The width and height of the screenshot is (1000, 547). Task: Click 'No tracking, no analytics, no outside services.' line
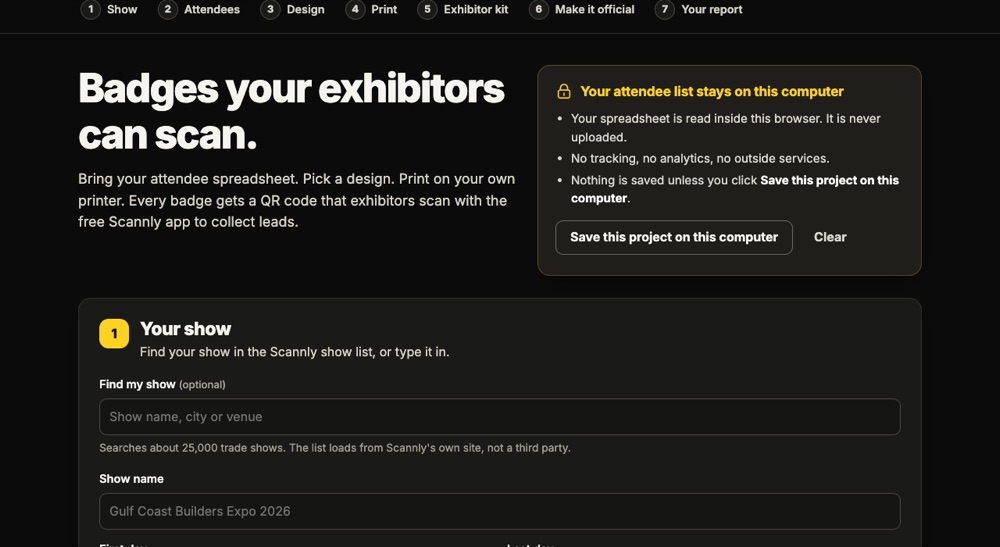point(700,158)
